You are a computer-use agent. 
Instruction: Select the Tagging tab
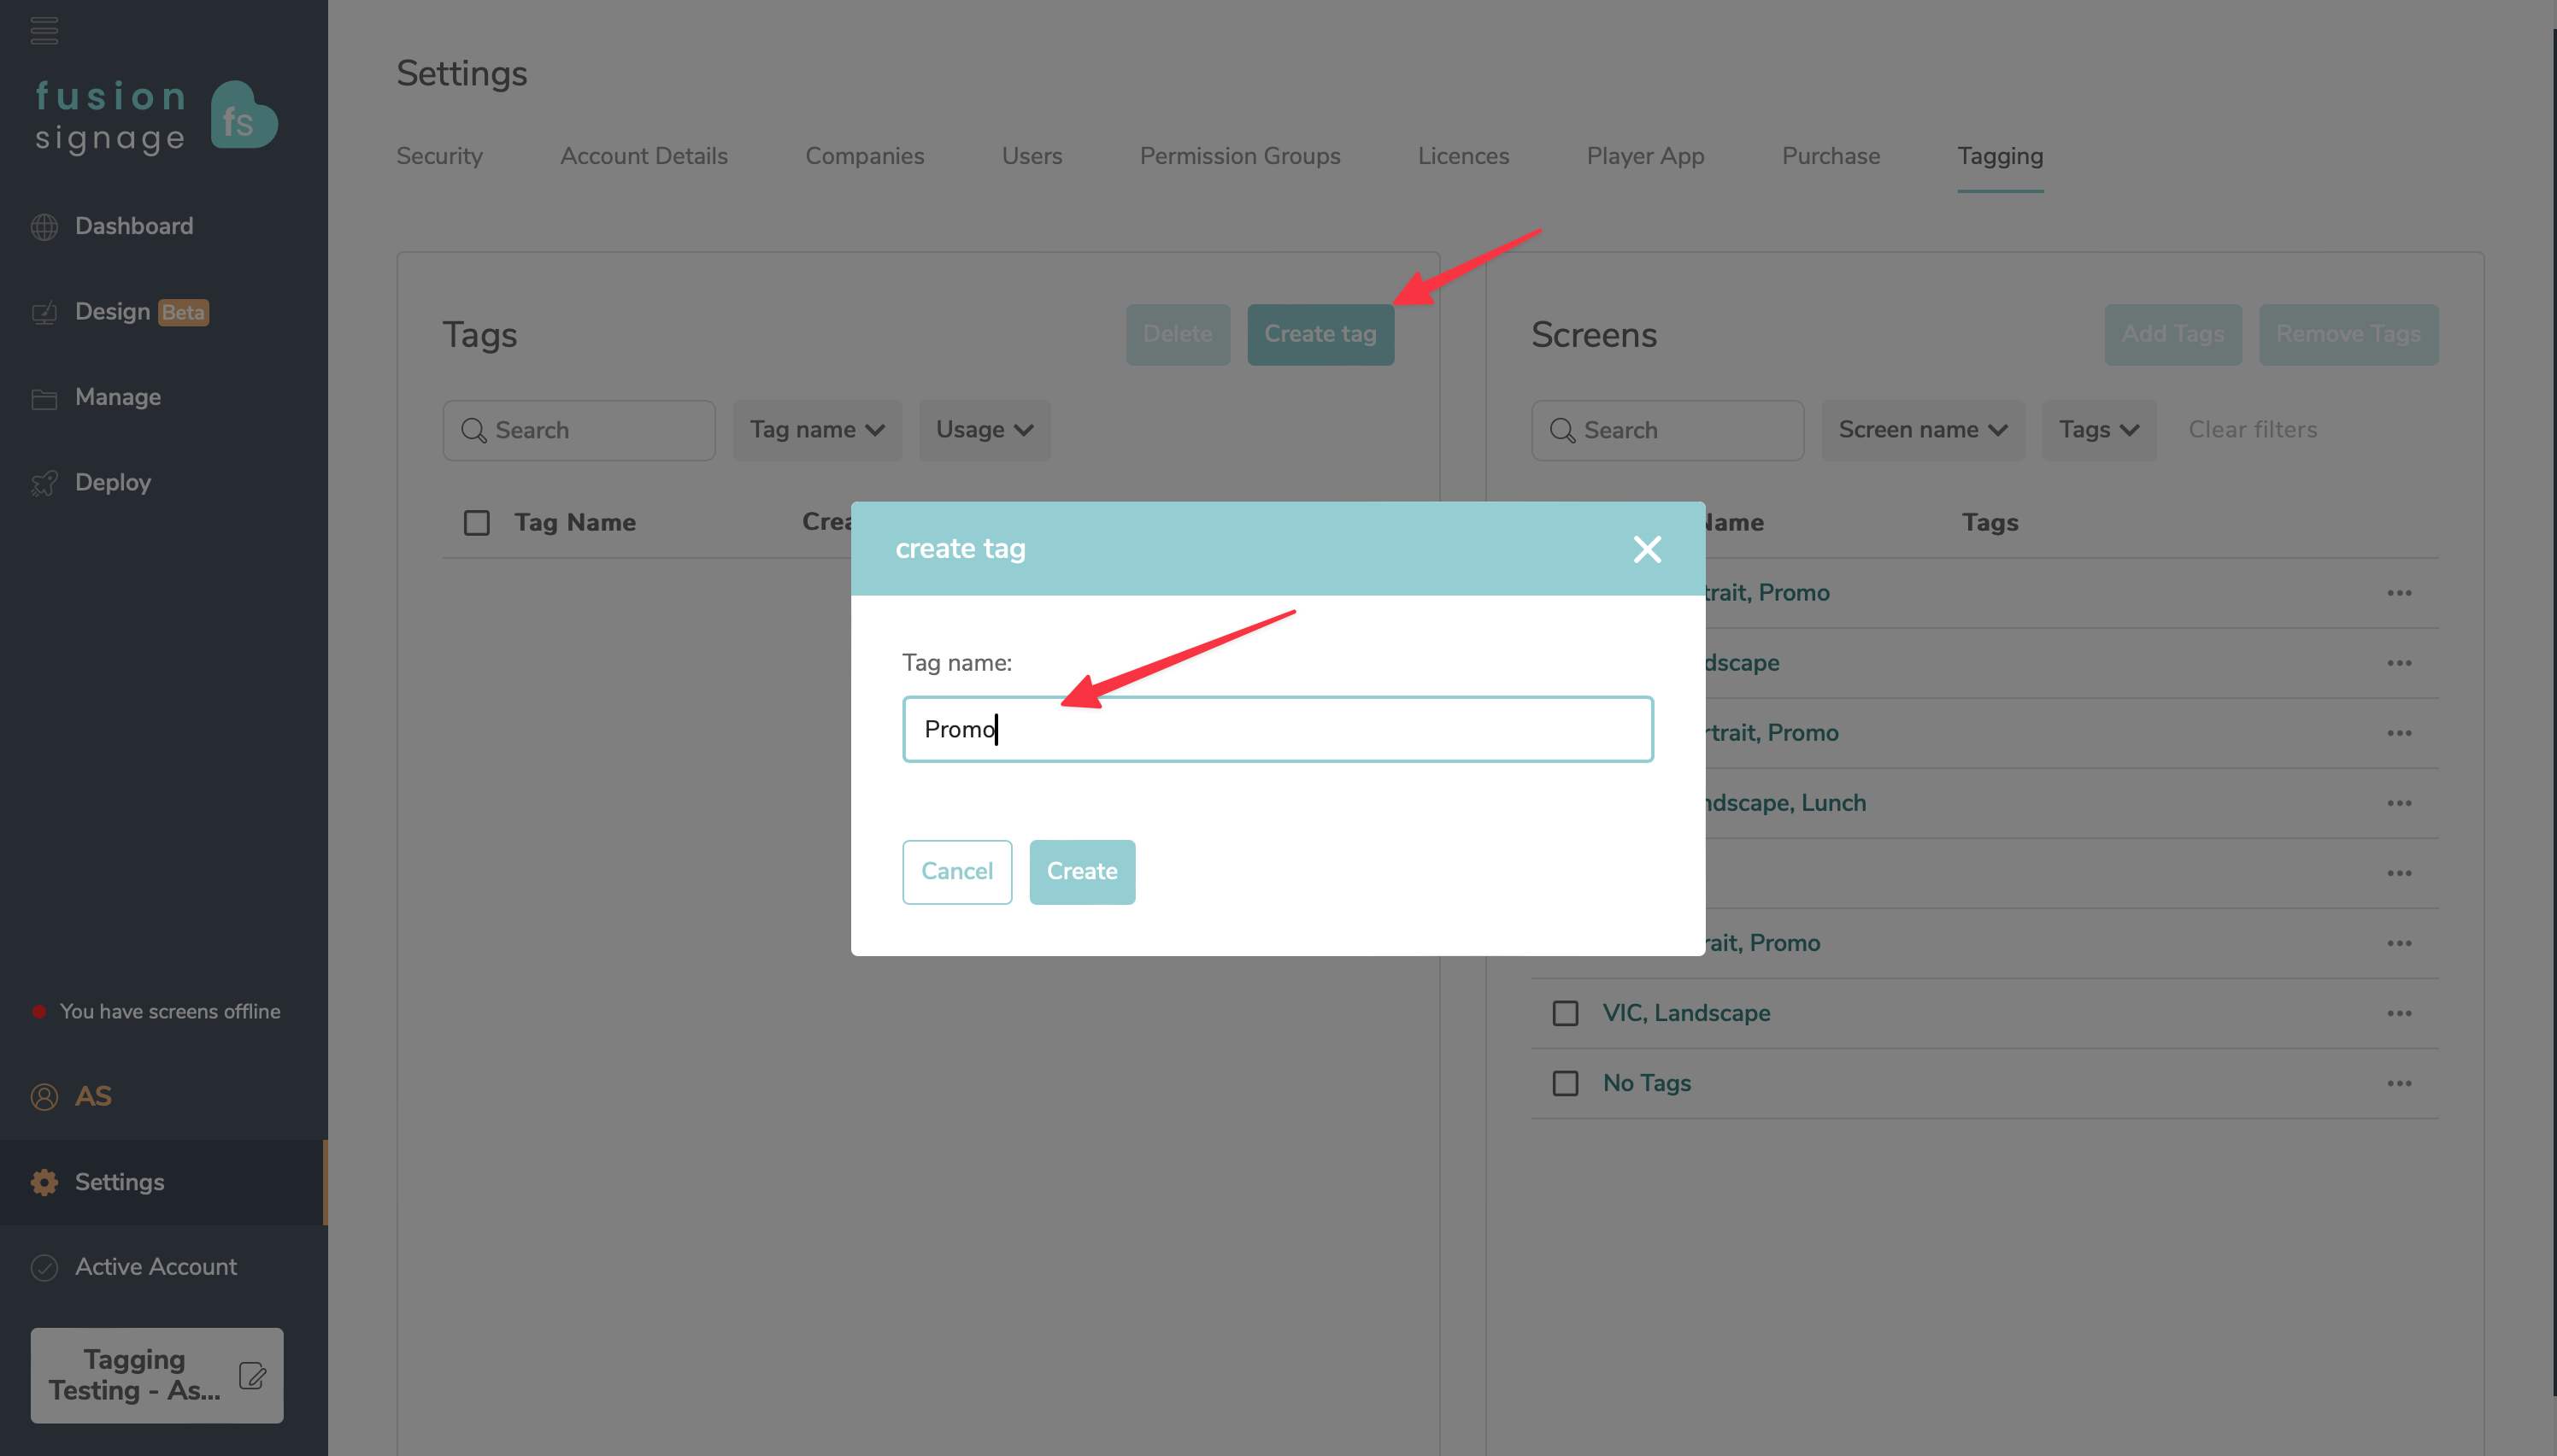click(x=2000, y=156)
